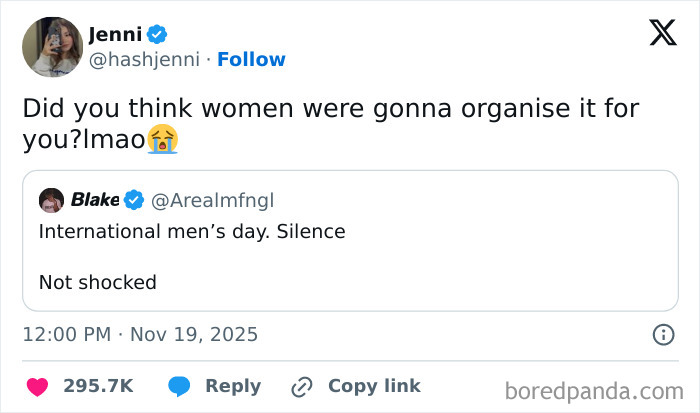Select the Copy link text
The width and height of the screenshot is (700, 413).
pos(374,386)
